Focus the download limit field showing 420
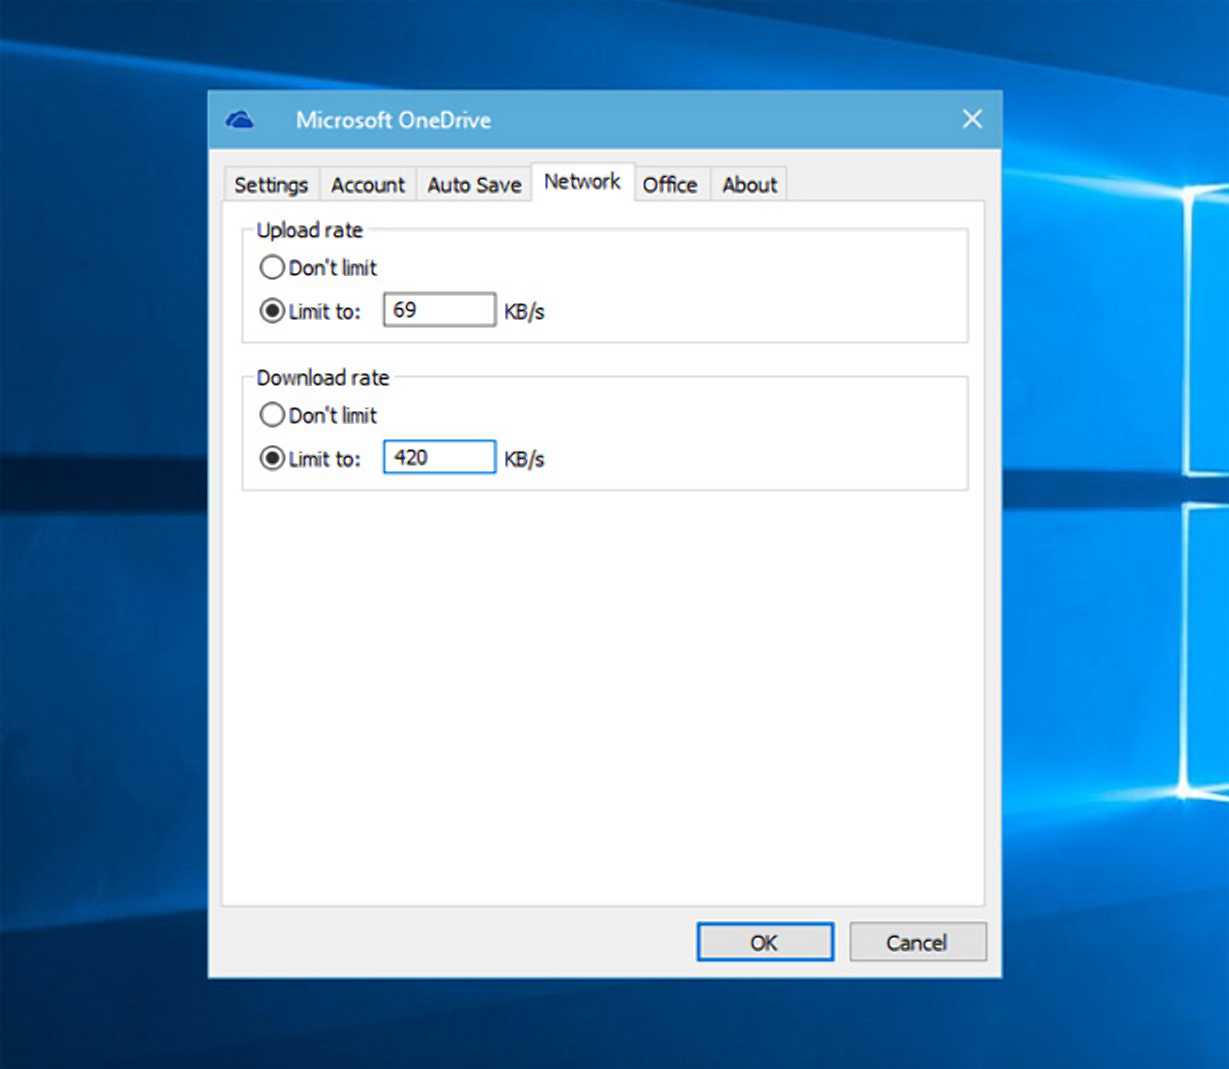 [439, 458]
